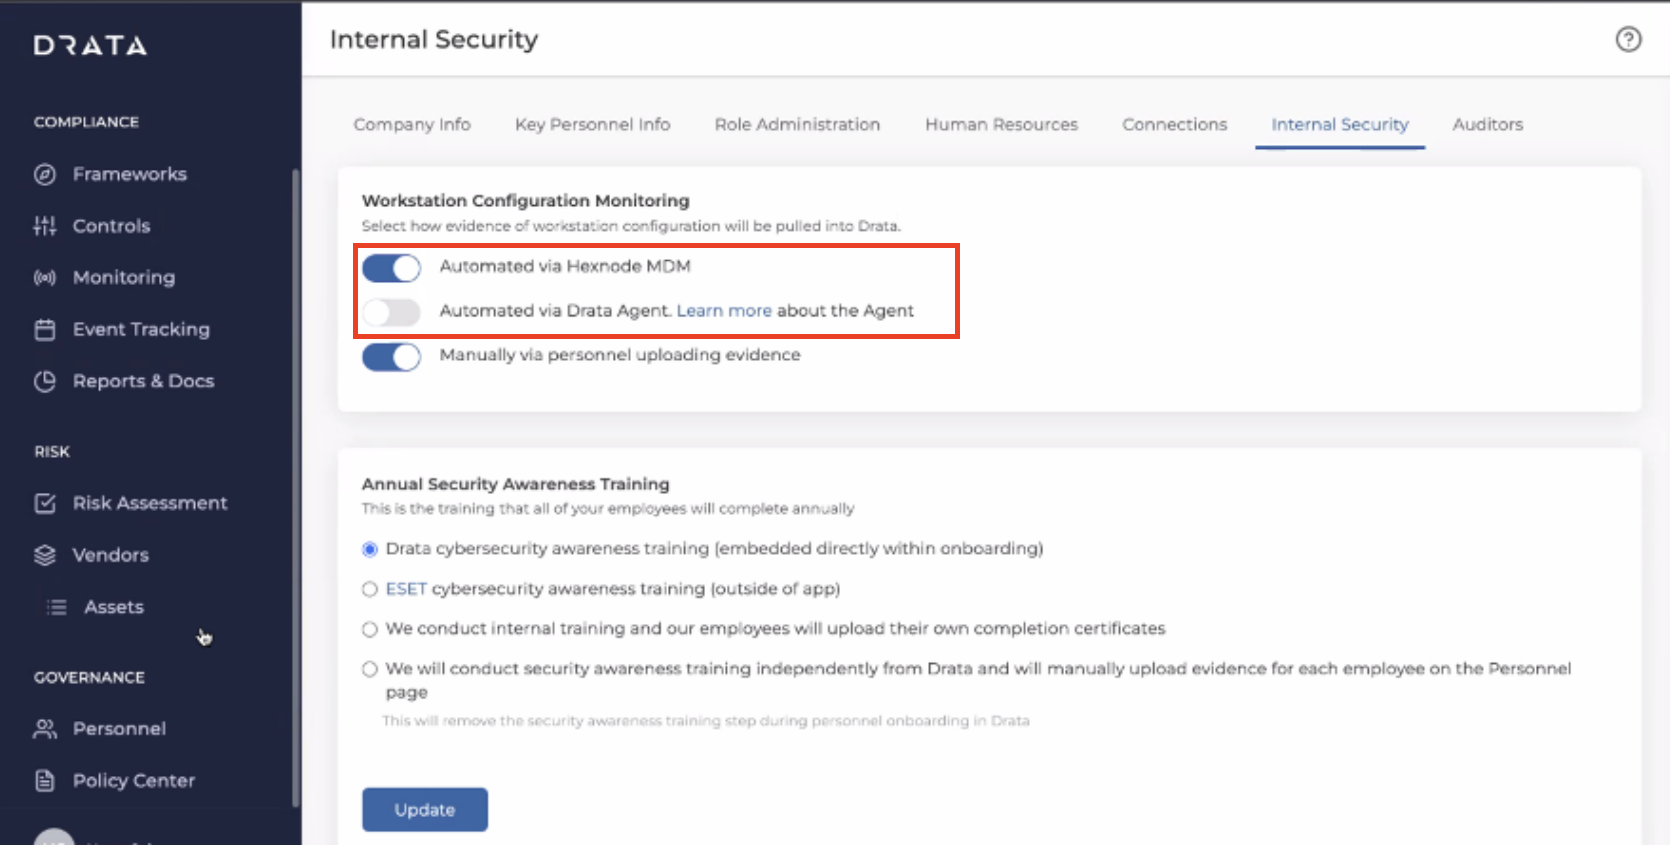This screenshot has width=1670, height=854.
Task: Click the Risk Assessment edit icon
Action: (45, 503)
